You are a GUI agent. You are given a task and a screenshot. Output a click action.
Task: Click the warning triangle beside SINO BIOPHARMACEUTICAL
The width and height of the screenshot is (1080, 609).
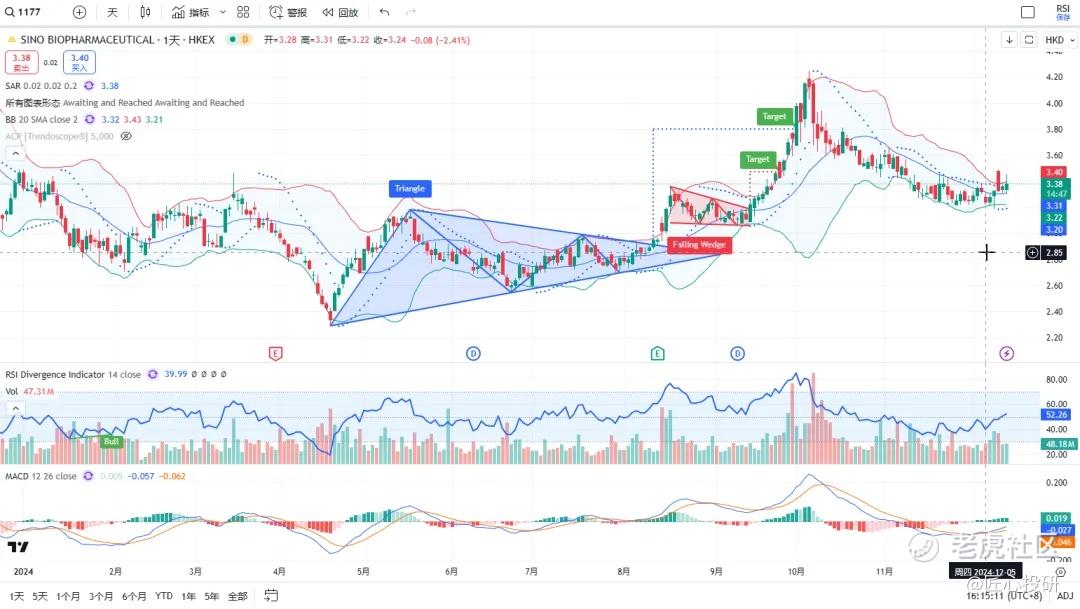[x=11, y=40]
